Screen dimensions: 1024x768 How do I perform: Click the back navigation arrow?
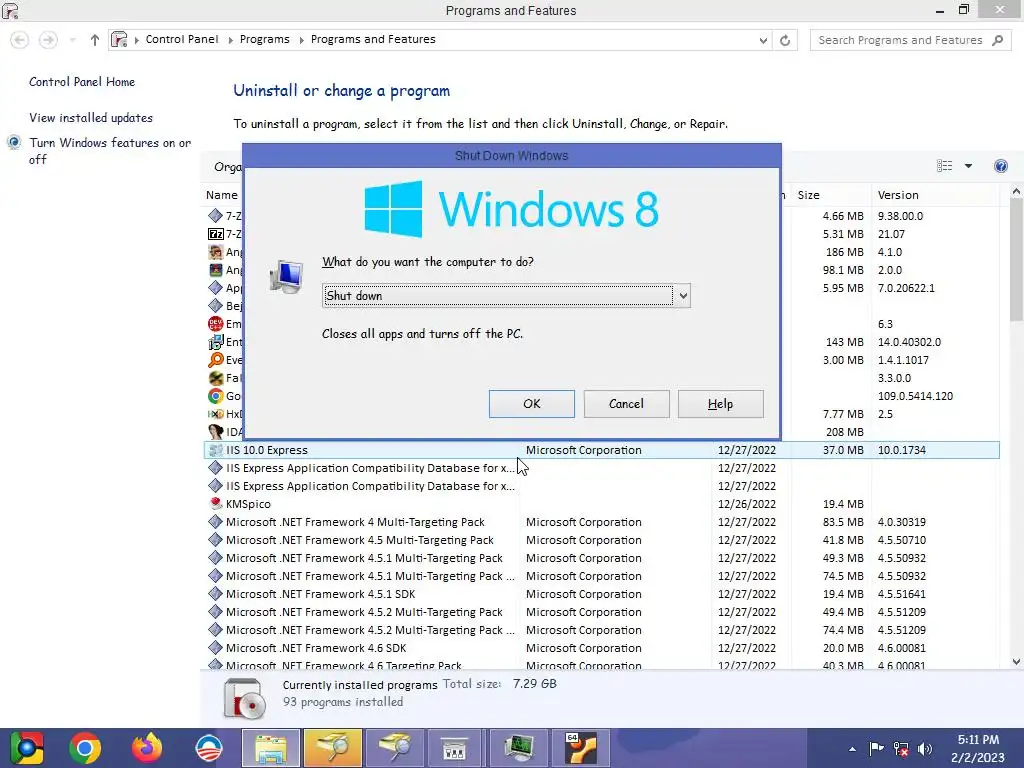pyautogui.click(x=20, y=40)
